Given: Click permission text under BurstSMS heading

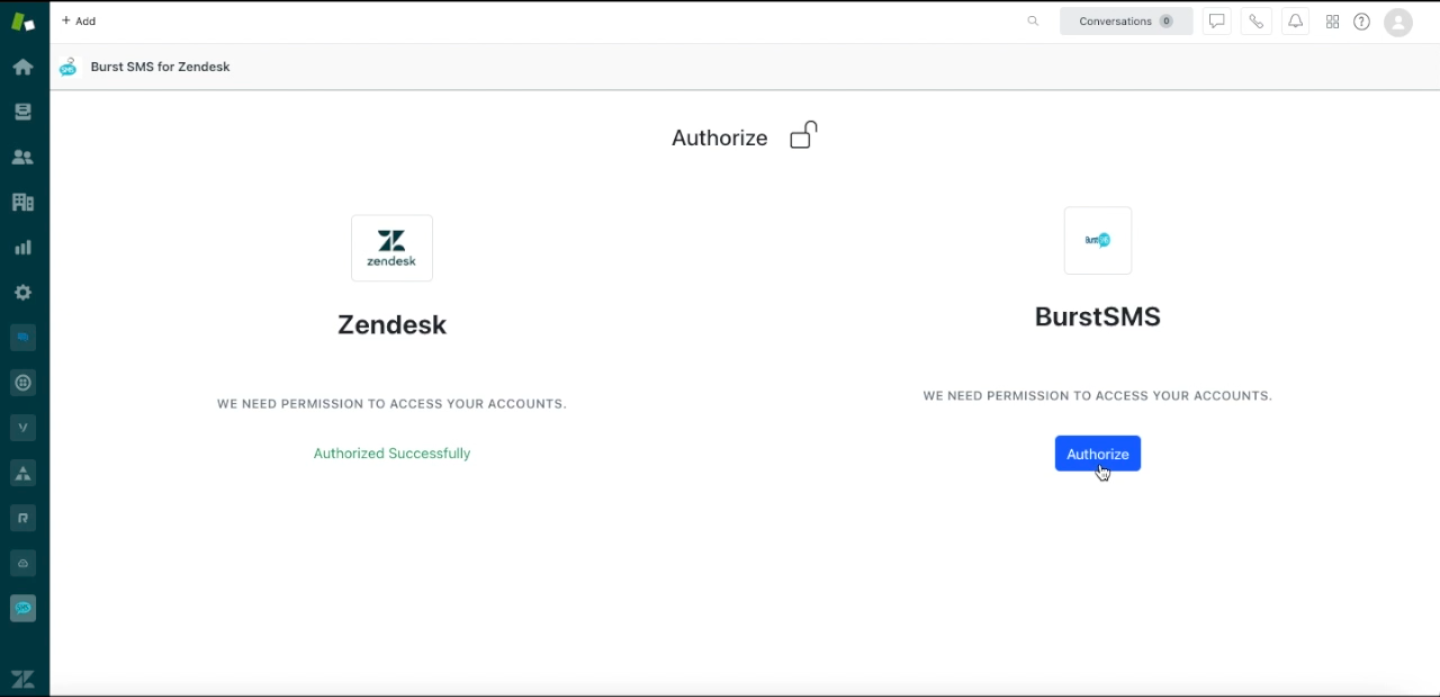Looking at the screenshot, I should point(1097,396).
